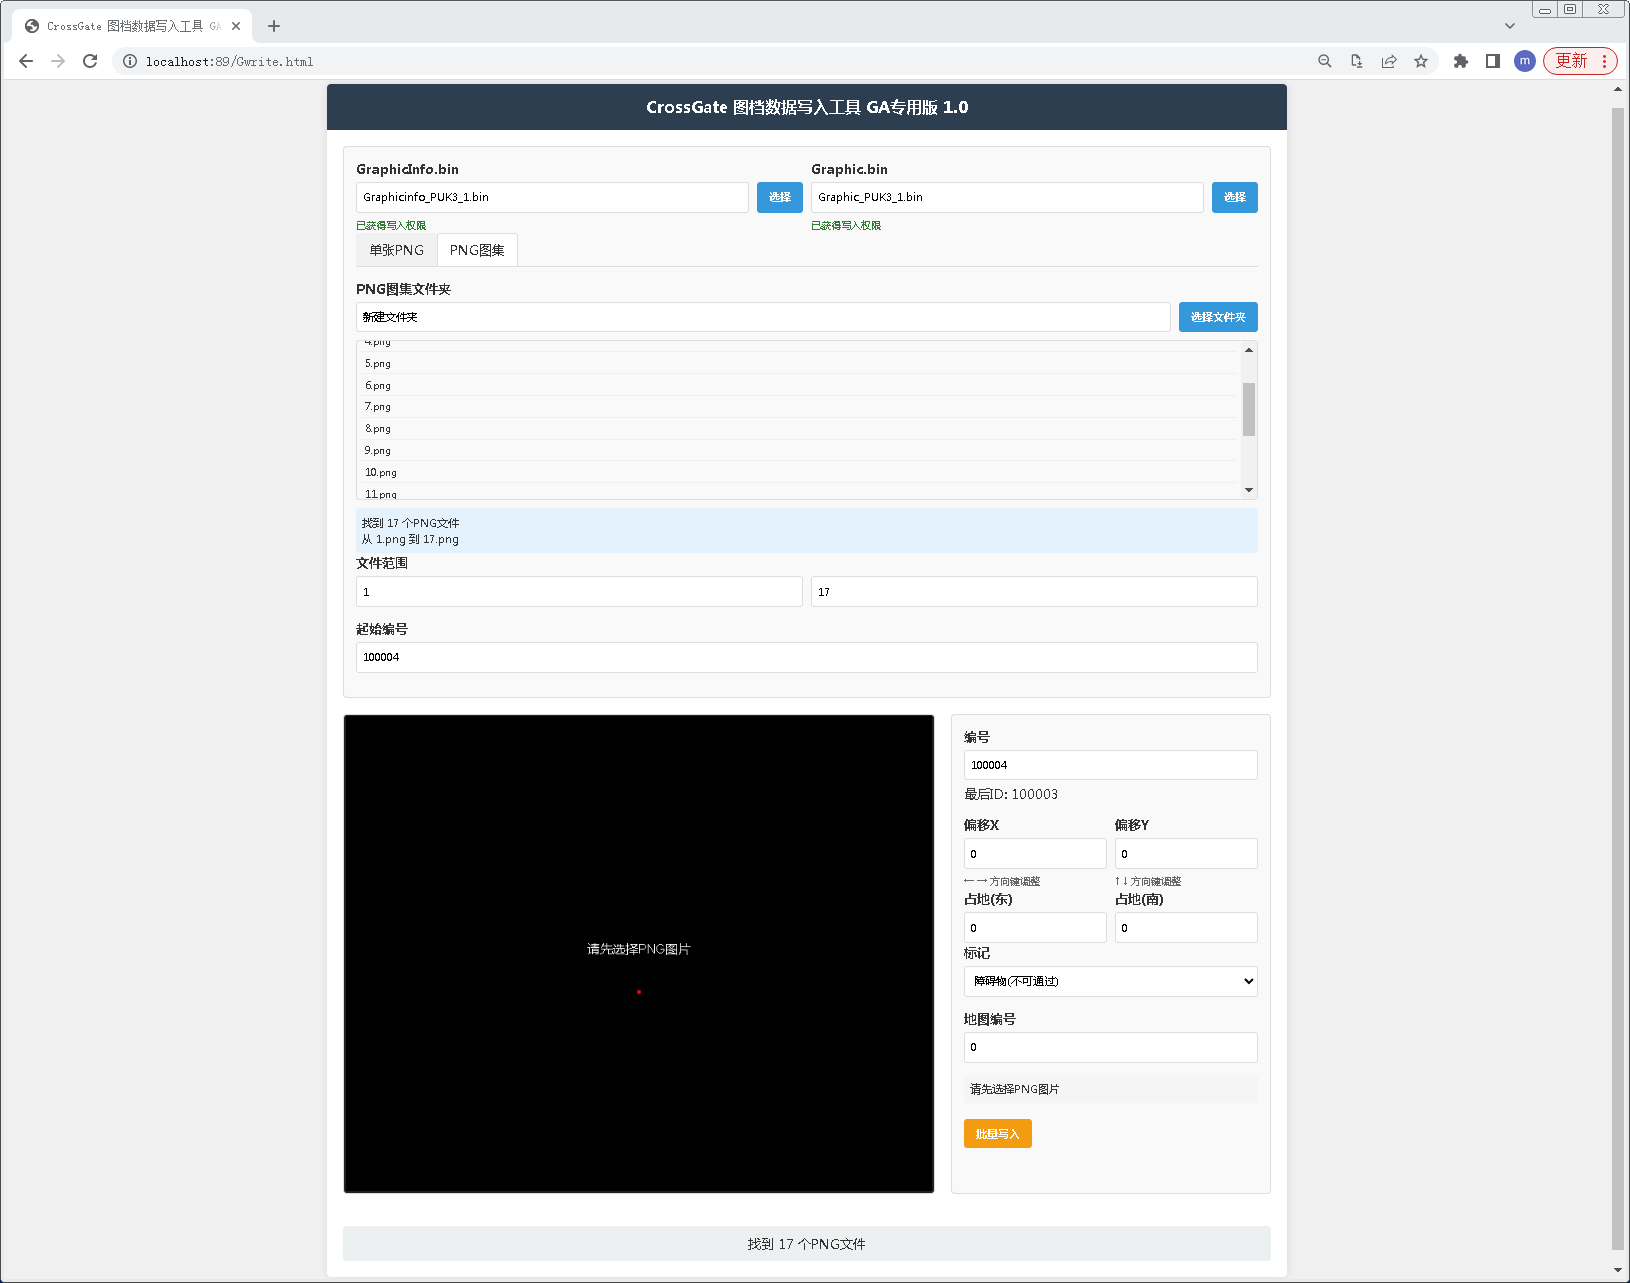The image size is (1630, 1283).
Task: Click the GraphicInfo.bin filename field
Action: pyautogui.click(x=552, y=197)
